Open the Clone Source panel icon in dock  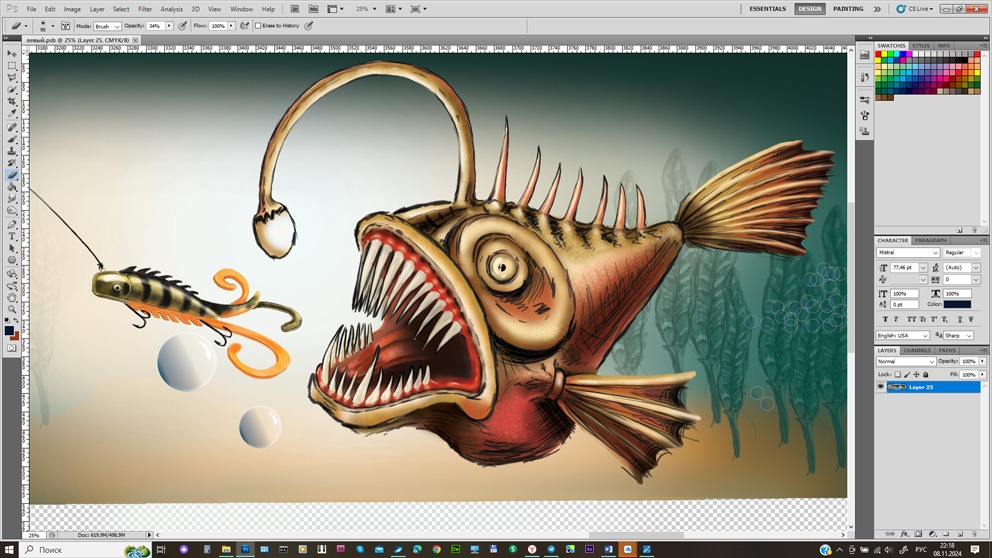tap(865, 131)
